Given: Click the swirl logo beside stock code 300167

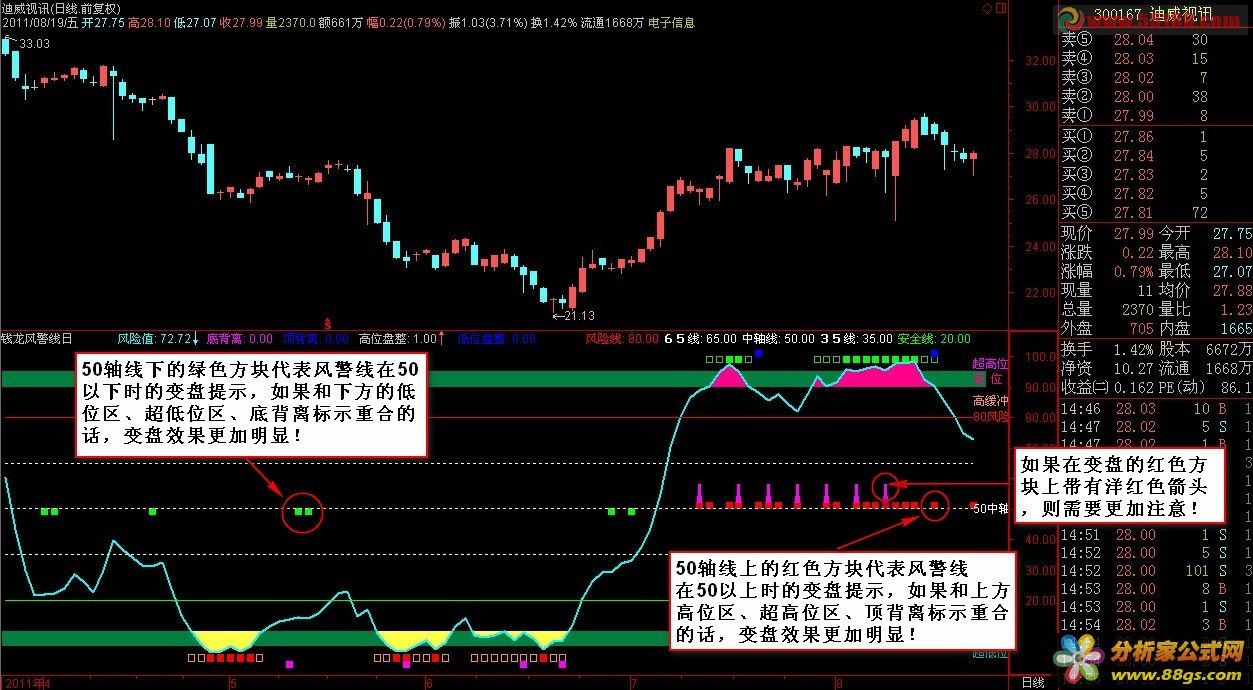Looking at the screenshot, I should [x=1070, y=19].
